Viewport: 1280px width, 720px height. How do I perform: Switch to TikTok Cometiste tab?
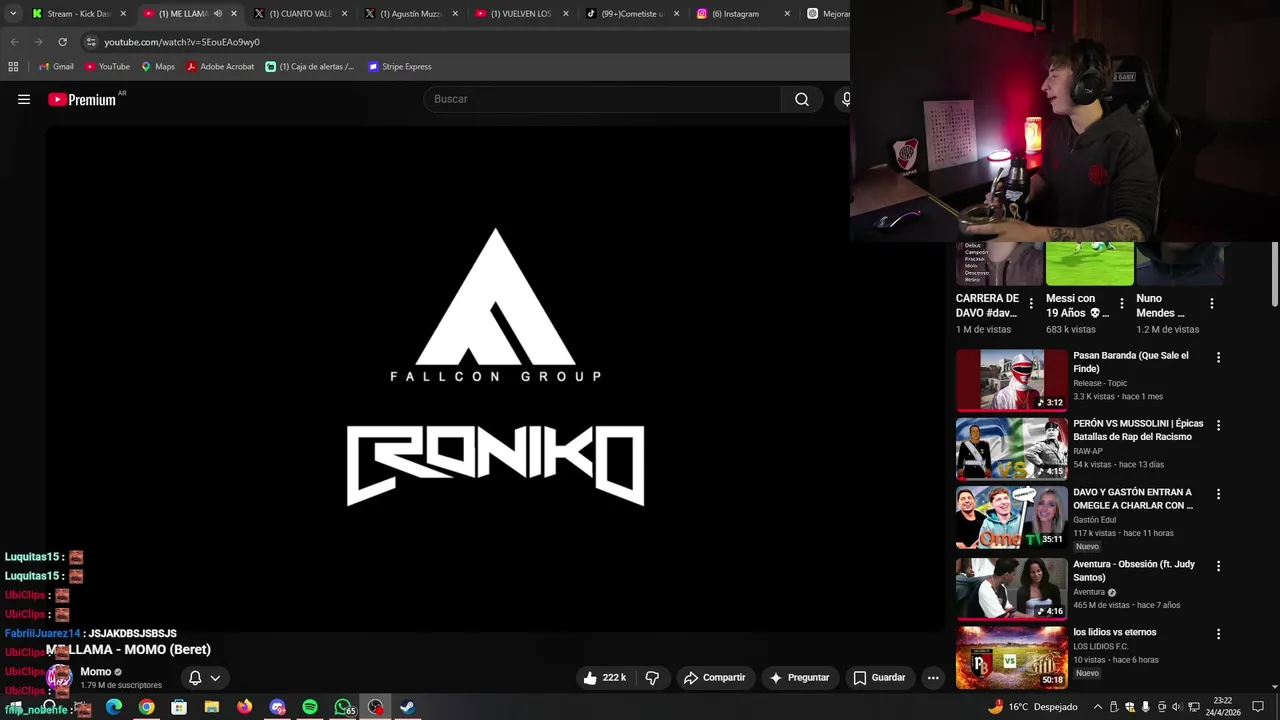pos(632,14)
